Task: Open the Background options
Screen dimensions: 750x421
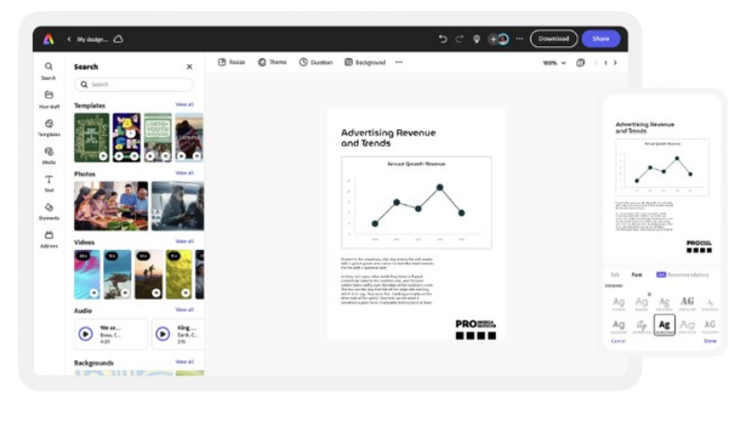Action: coord(365,62)
